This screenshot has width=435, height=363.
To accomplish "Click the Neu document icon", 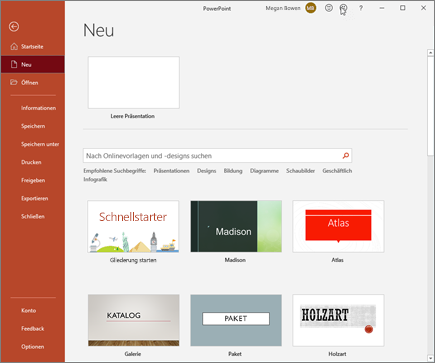I will click(x=14, y=64).
